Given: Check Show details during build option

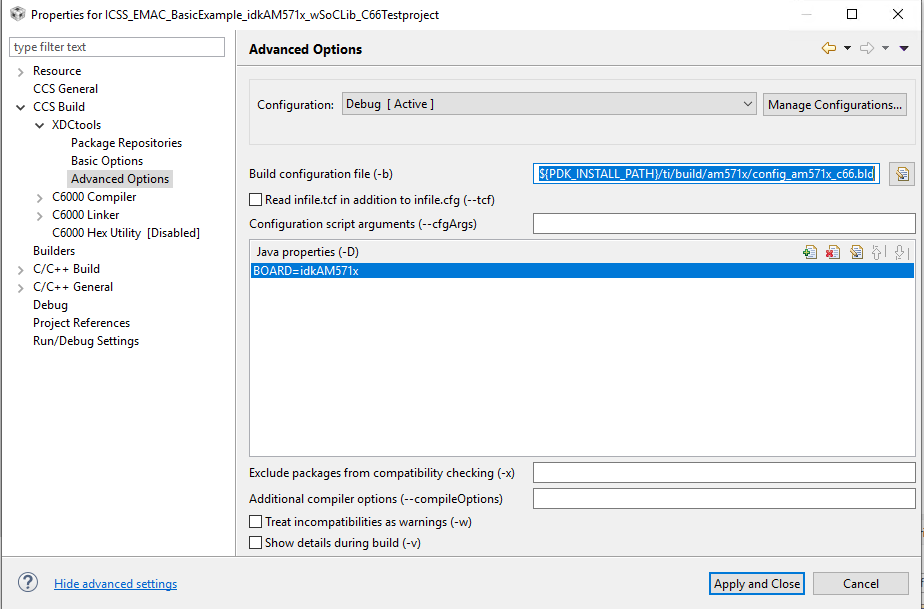Looking at the screenshot, I should point(256,543).
